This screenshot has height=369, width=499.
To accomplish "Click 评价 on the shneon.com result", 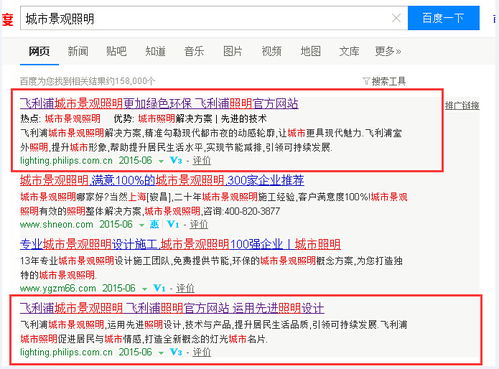I will pos(199,224).
